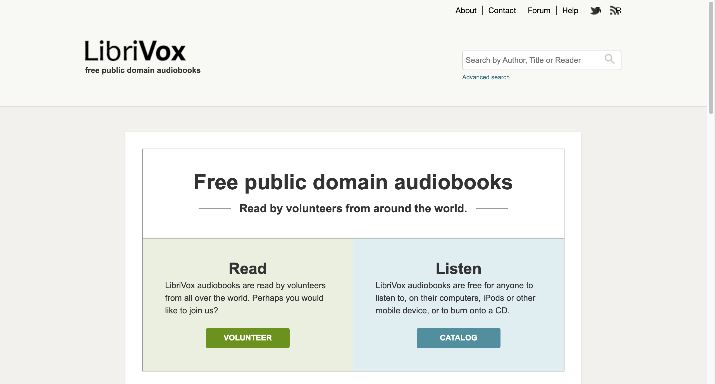Click the blue CATALOG button
Image resolution: width=715 pixels, height=384 pixels.
(458, 338)
